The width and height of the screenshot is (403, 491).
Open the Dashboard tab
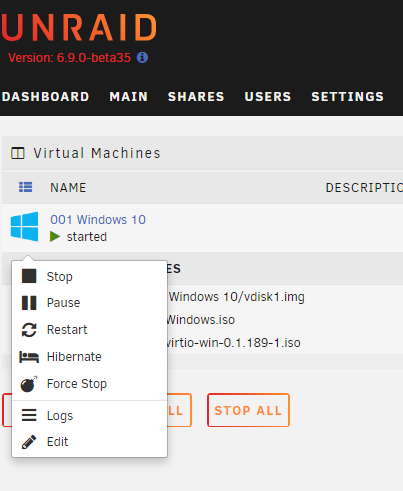45,97
